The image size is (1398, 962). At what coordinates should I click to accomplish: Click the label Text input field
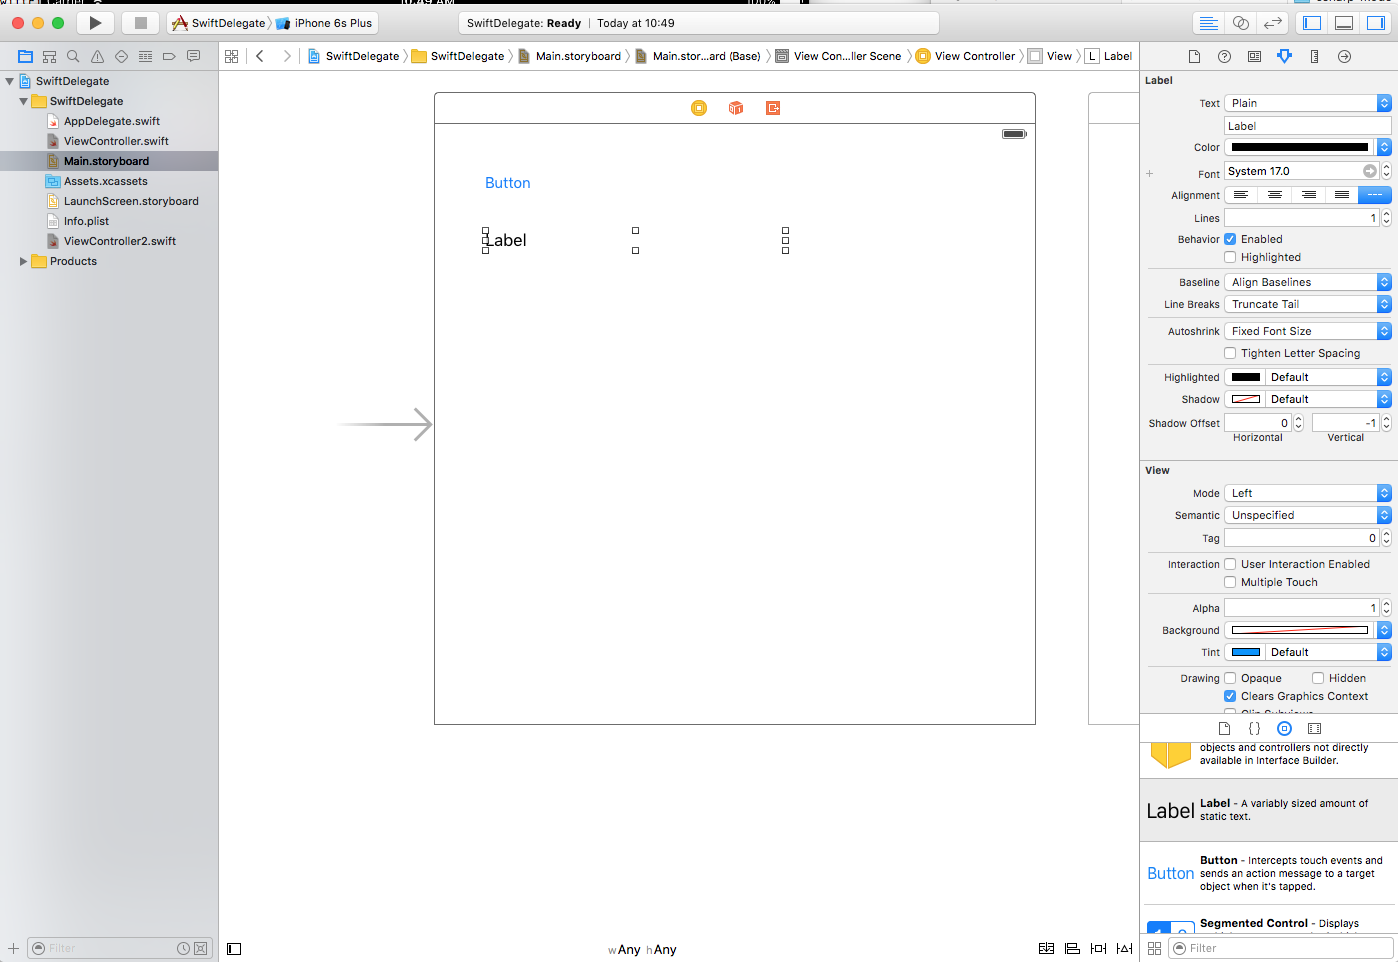click(1306, 126)
